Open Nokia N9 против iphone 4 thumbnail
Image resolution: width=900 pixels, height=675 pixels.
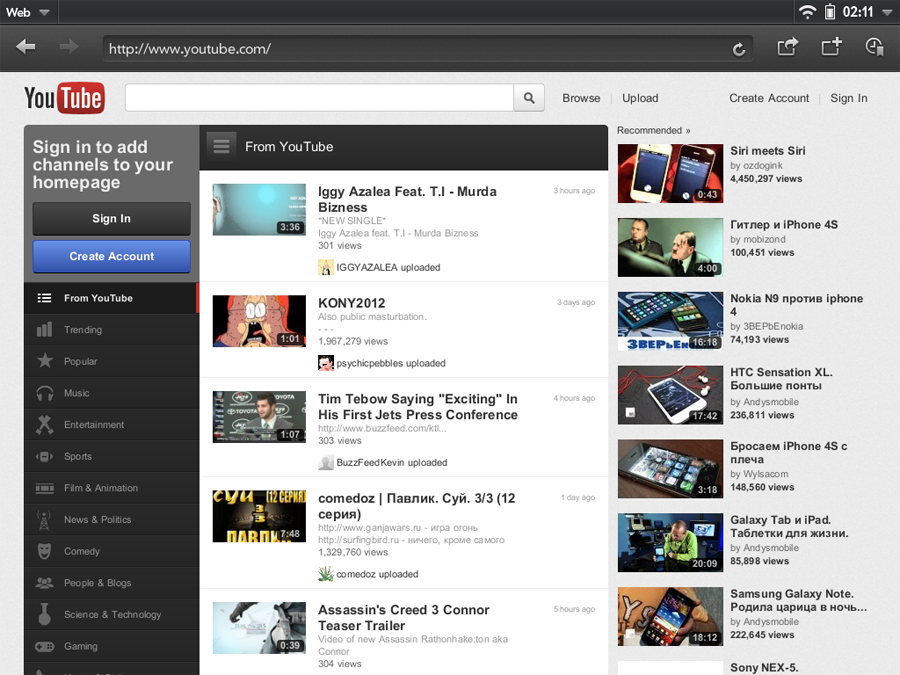pos(670,321)
